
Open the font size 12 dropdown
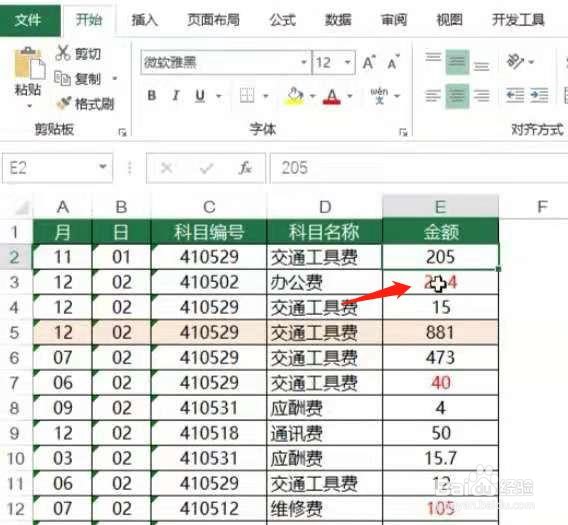[348, 62]
